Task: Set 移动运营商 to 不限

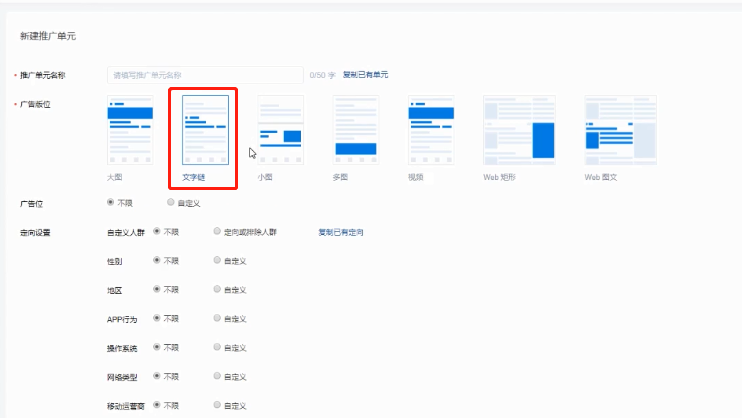Action: click(x=157, y=405)
